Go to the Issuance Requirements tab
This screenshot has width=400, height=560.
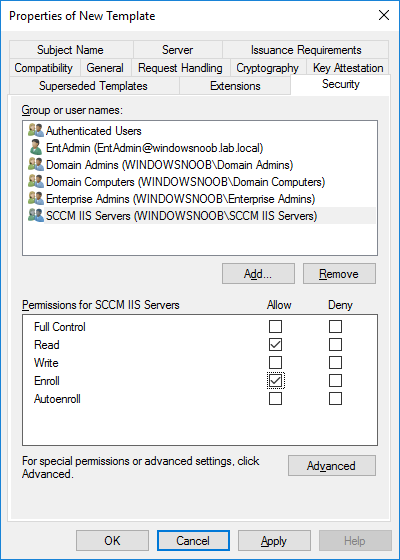[306, 49]
